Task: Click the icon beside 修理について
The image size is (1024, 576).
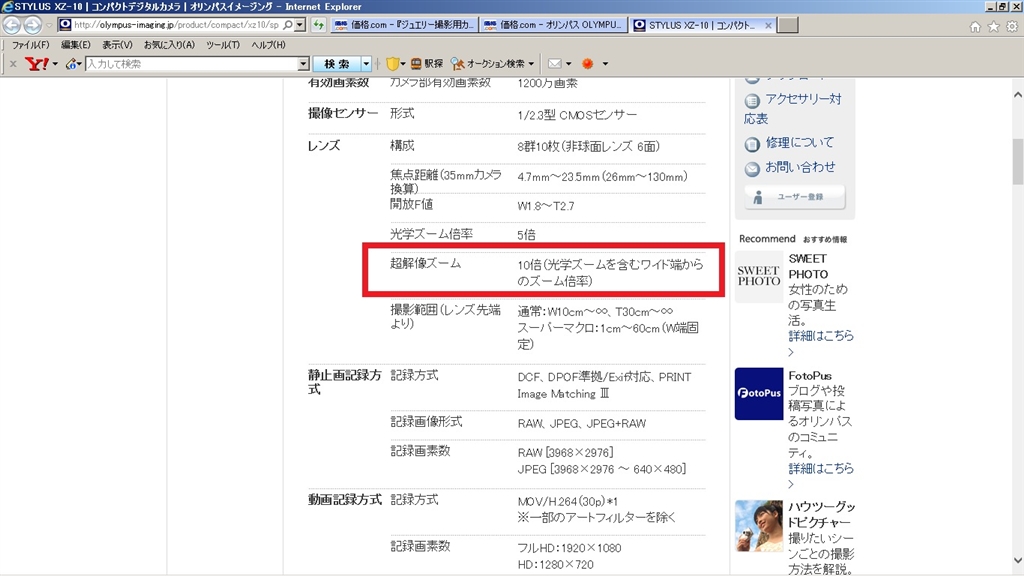Action: (752, 144)
